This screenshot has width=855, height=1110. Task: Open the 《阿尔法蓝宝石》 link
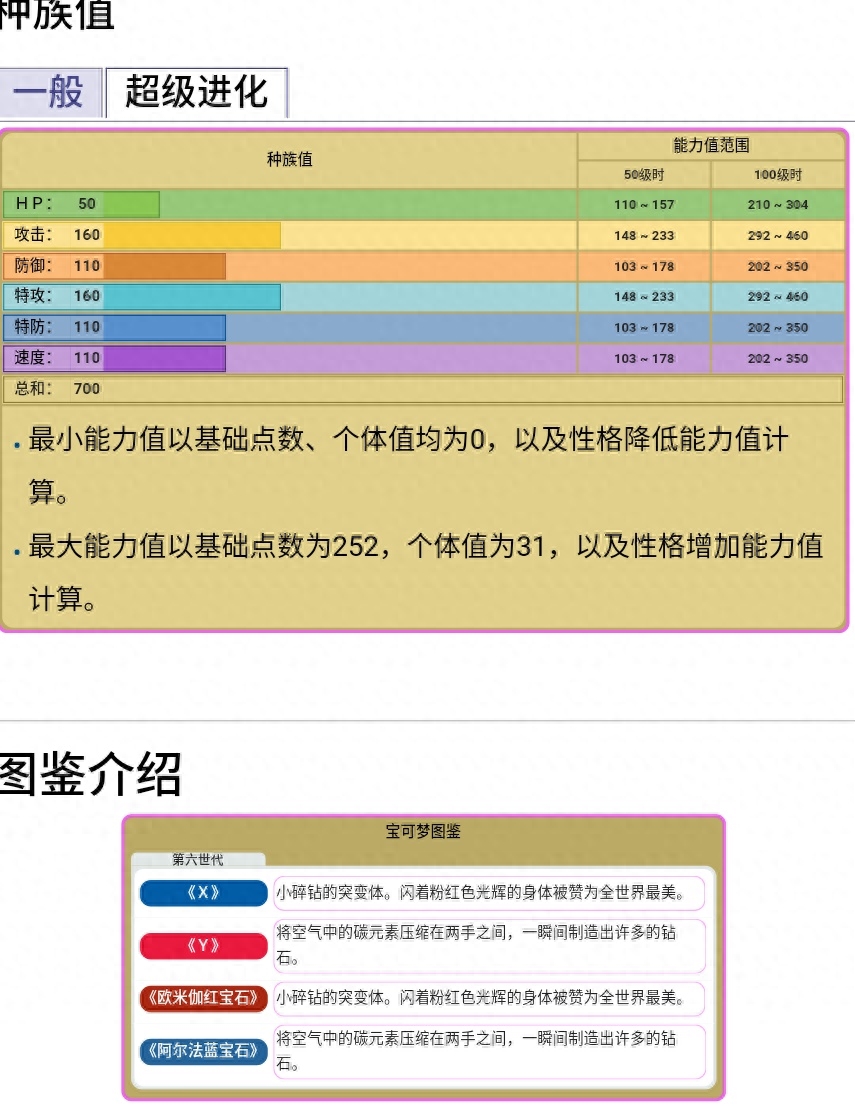204,1050
